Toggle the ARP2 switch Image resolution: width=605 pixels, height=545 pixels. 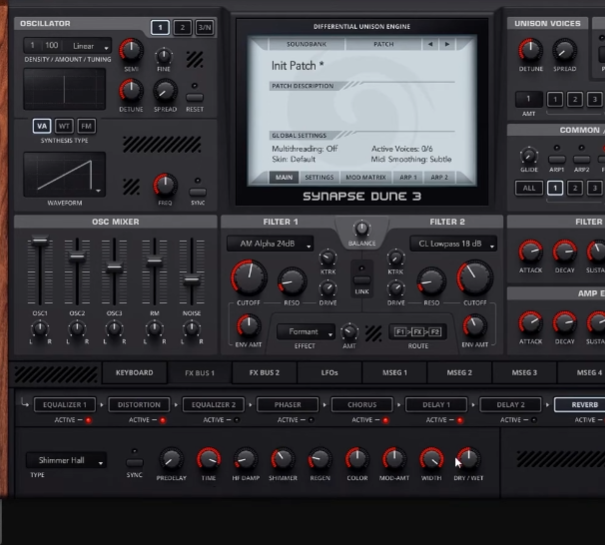click(x=581, y=159)
